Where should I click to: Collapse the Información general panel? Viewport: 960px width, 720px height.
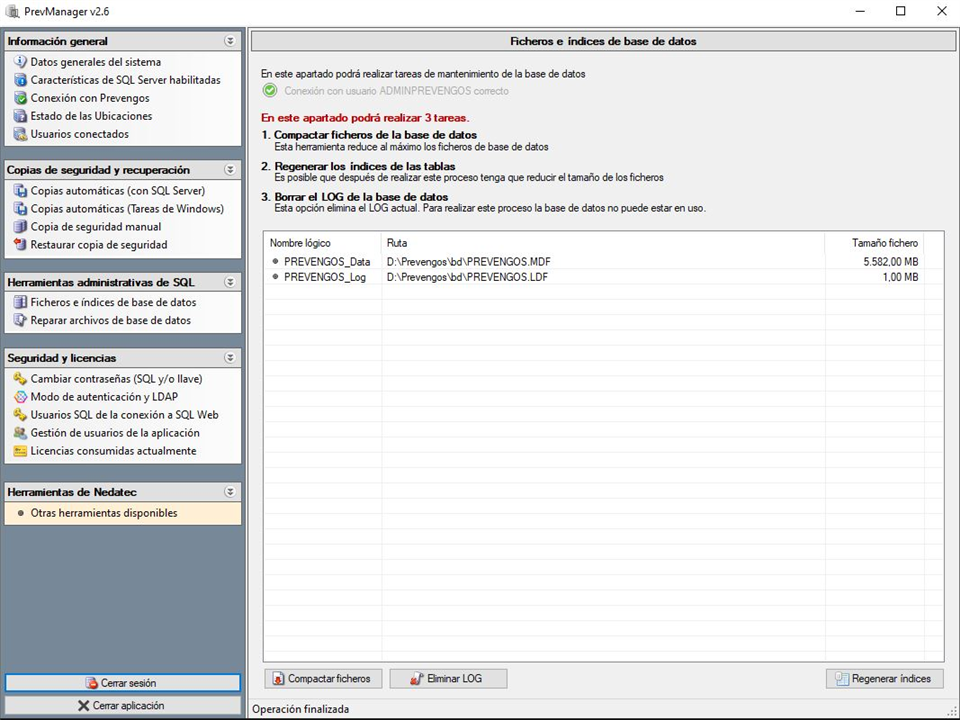[x=230, y=42]
